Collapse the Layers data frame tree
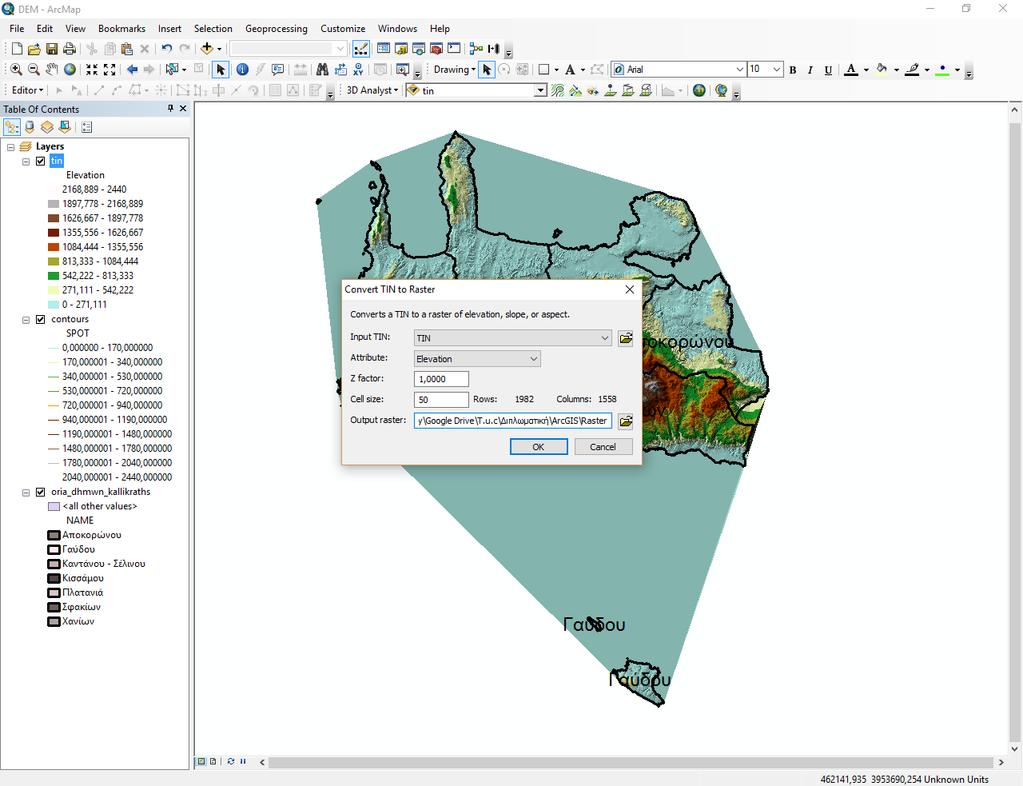The height and width of the screenshot is (786, 1023). [x=10, y=147]
